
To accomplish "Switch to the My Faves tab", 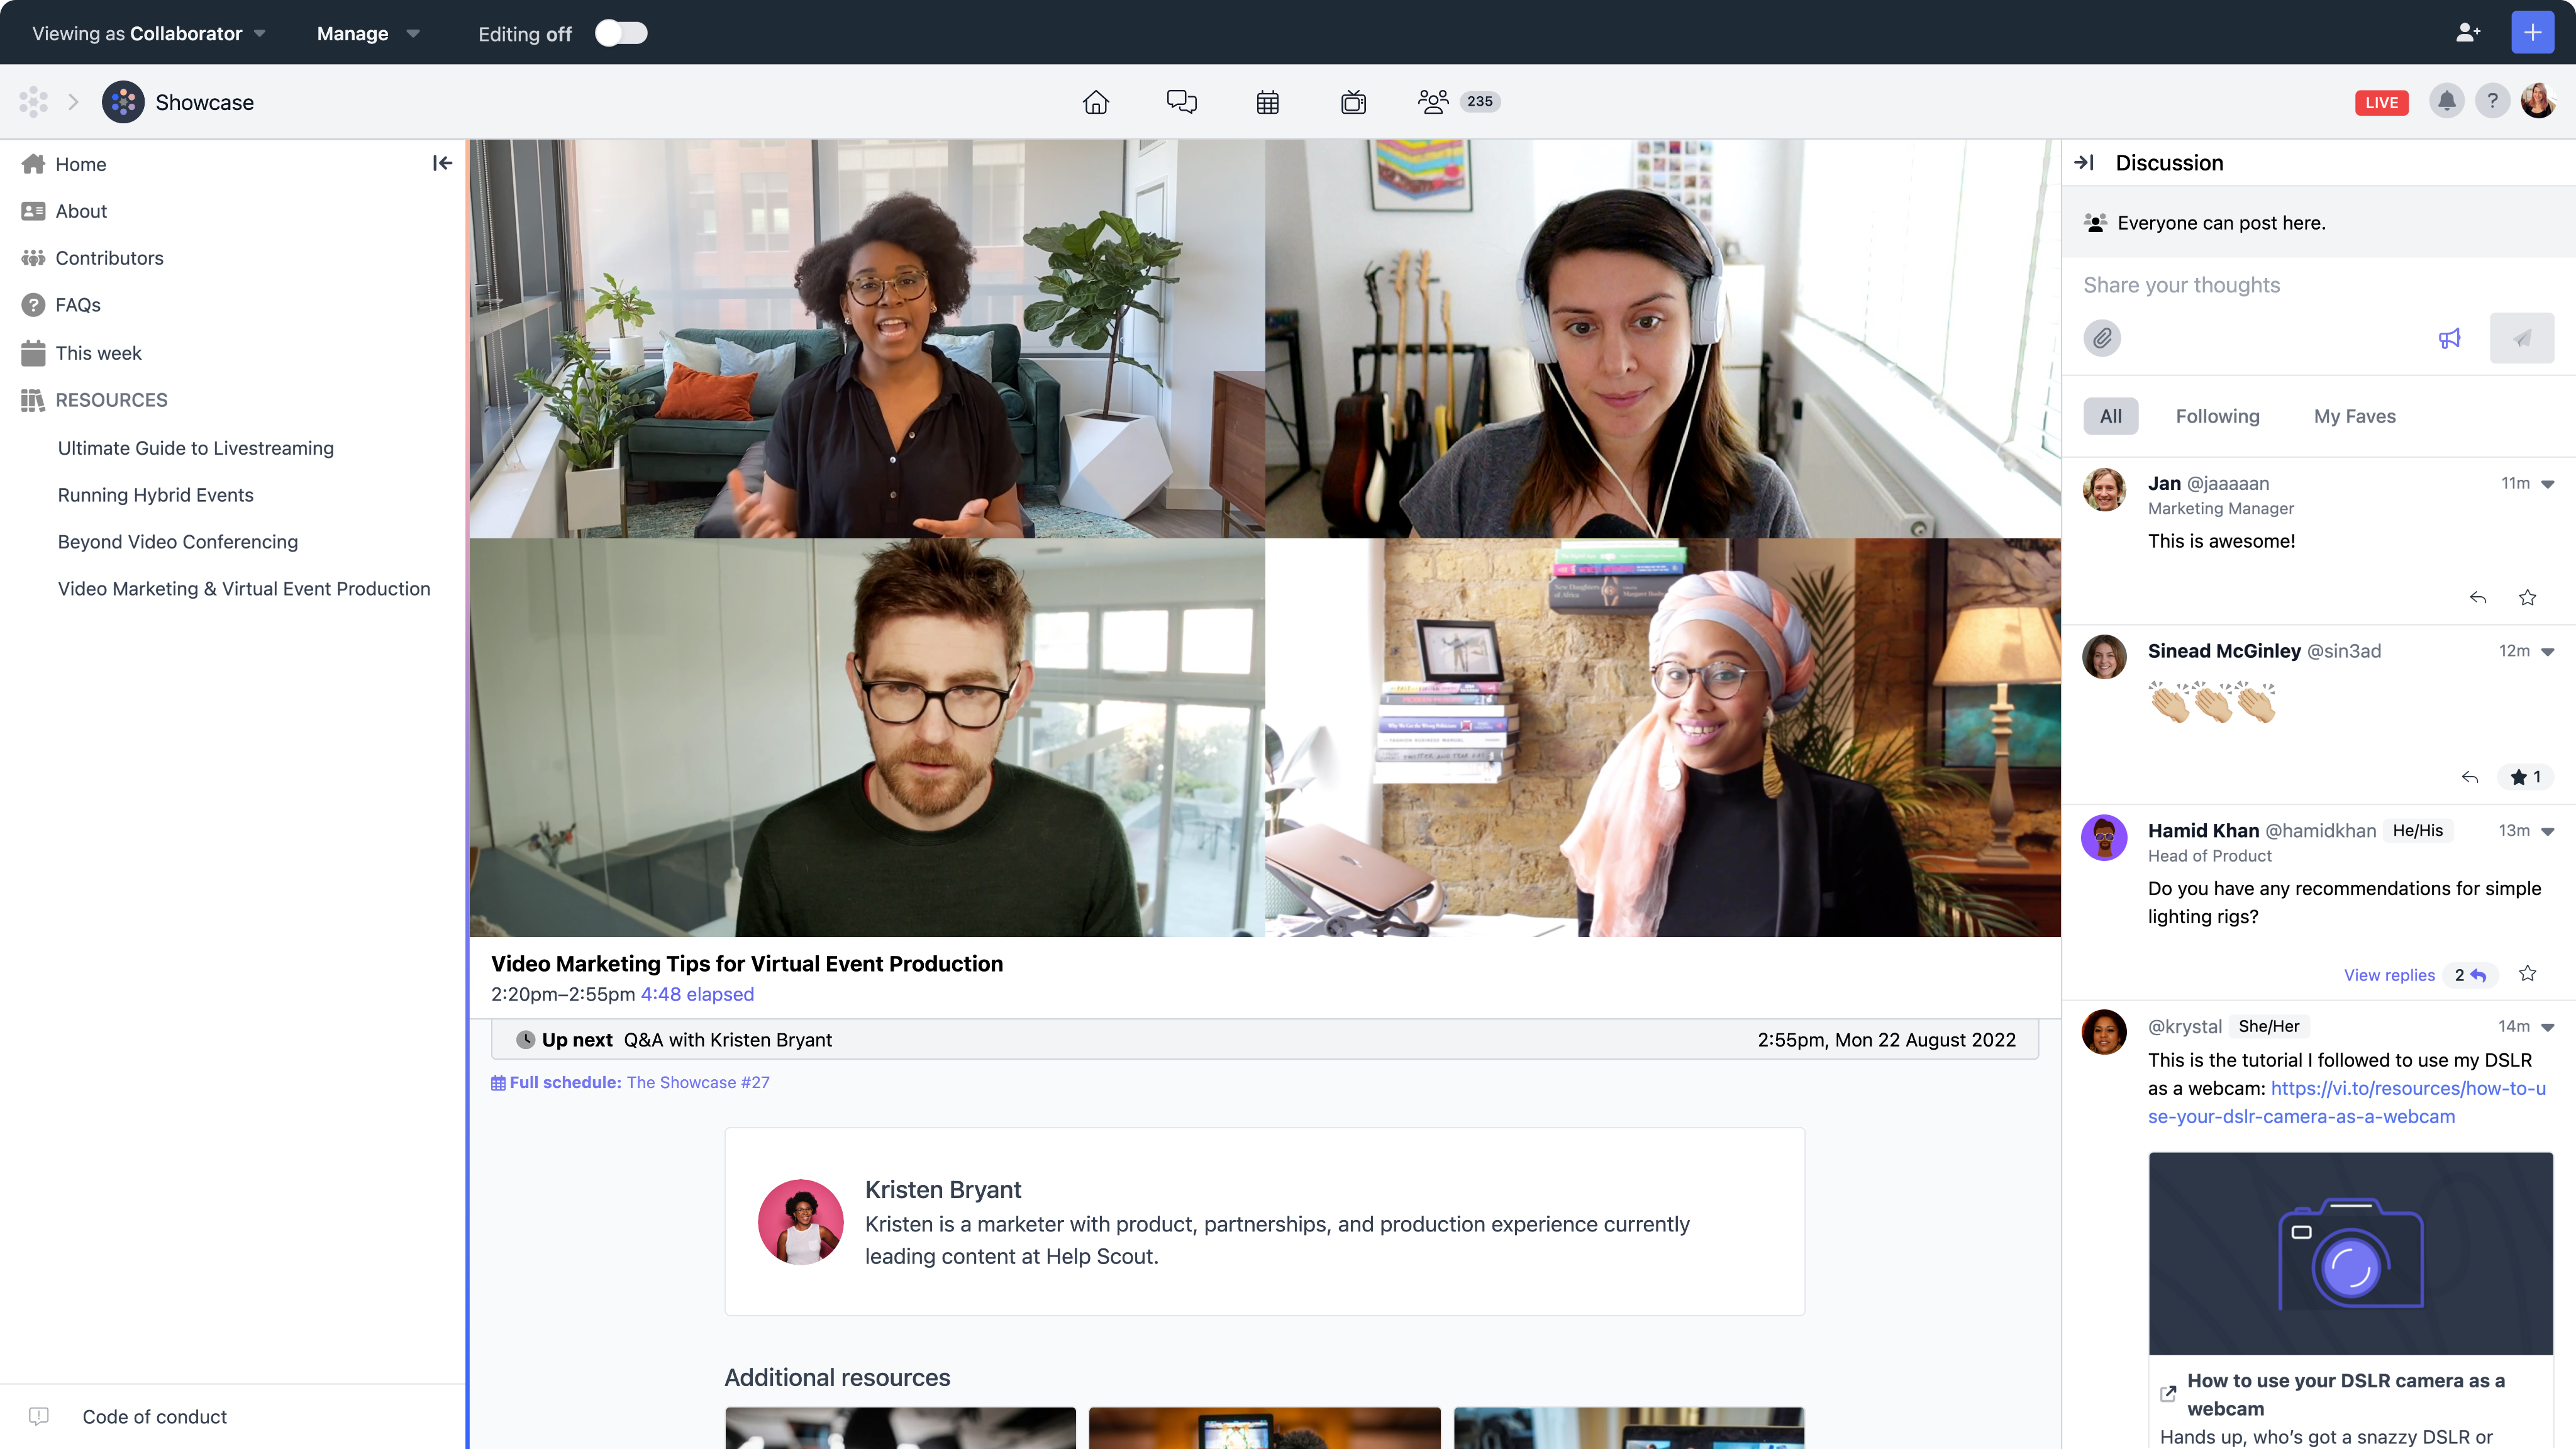I will [x=2354, y=416].
